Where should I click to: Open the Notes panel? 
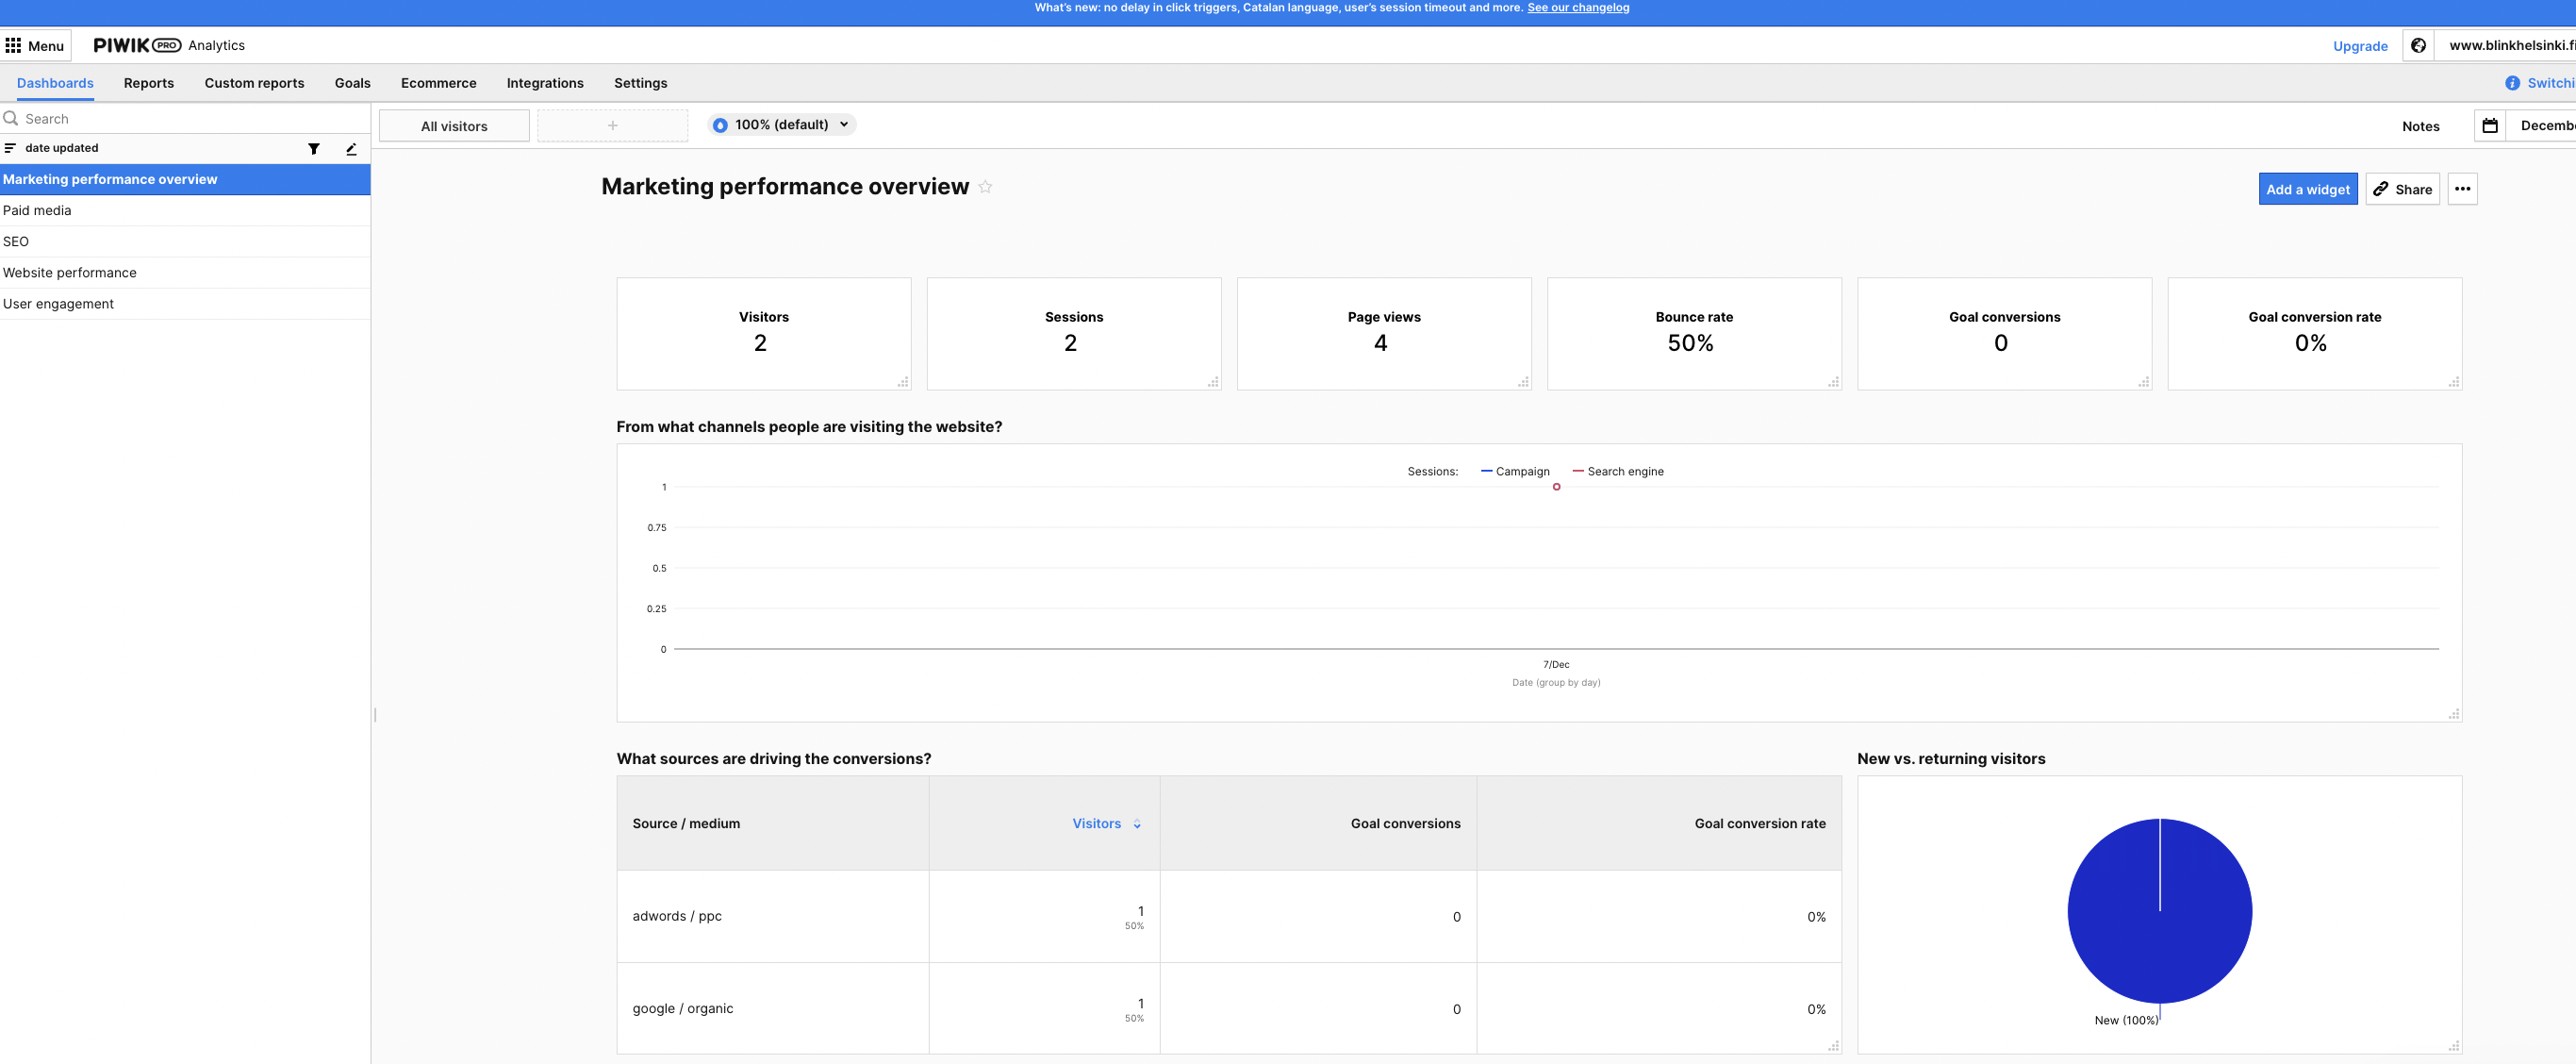pyautogui.click(x=2420, y=126)
